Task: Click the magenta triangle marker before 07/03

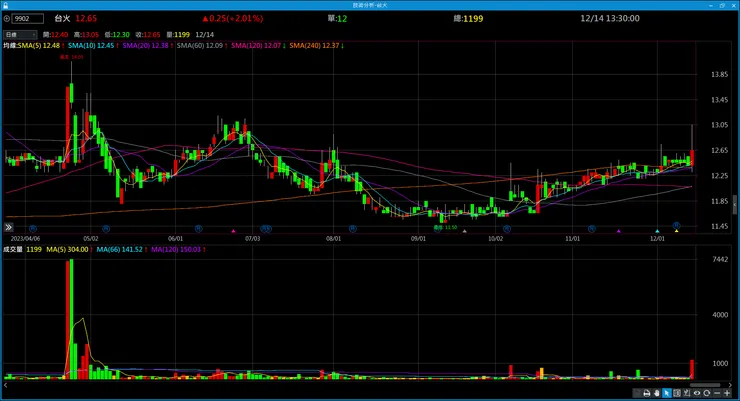Action: (x=233, y=231)
